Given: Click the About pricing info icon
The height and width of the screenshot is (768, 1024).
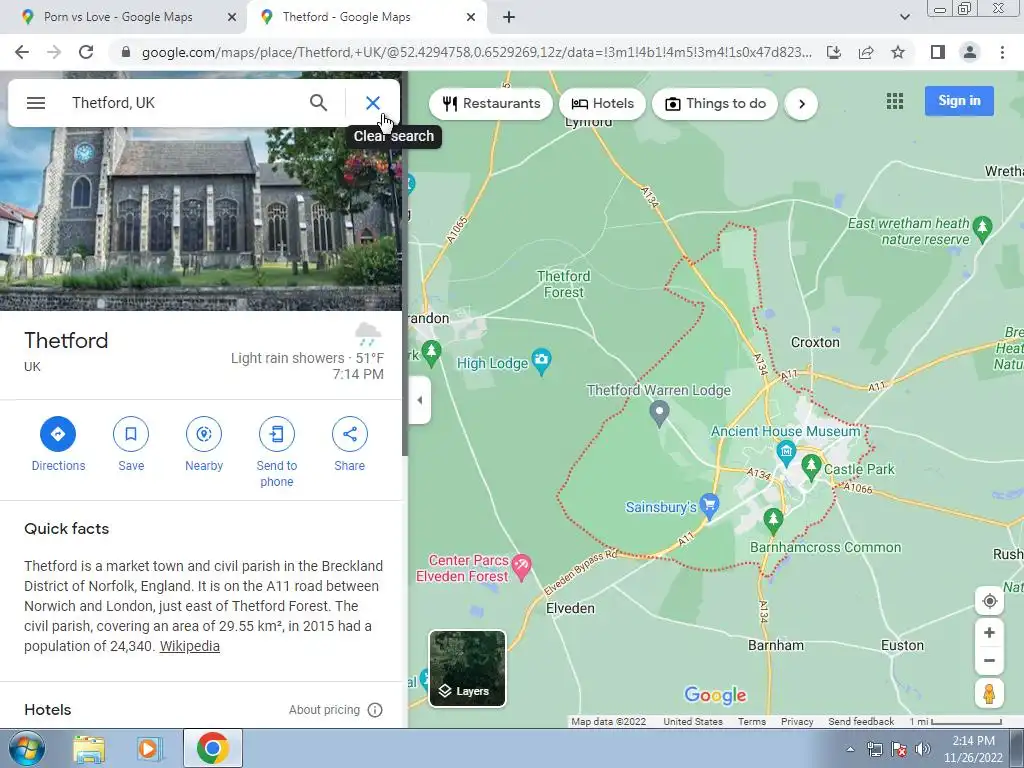Looking at the screenshot, I should [375, 710].
